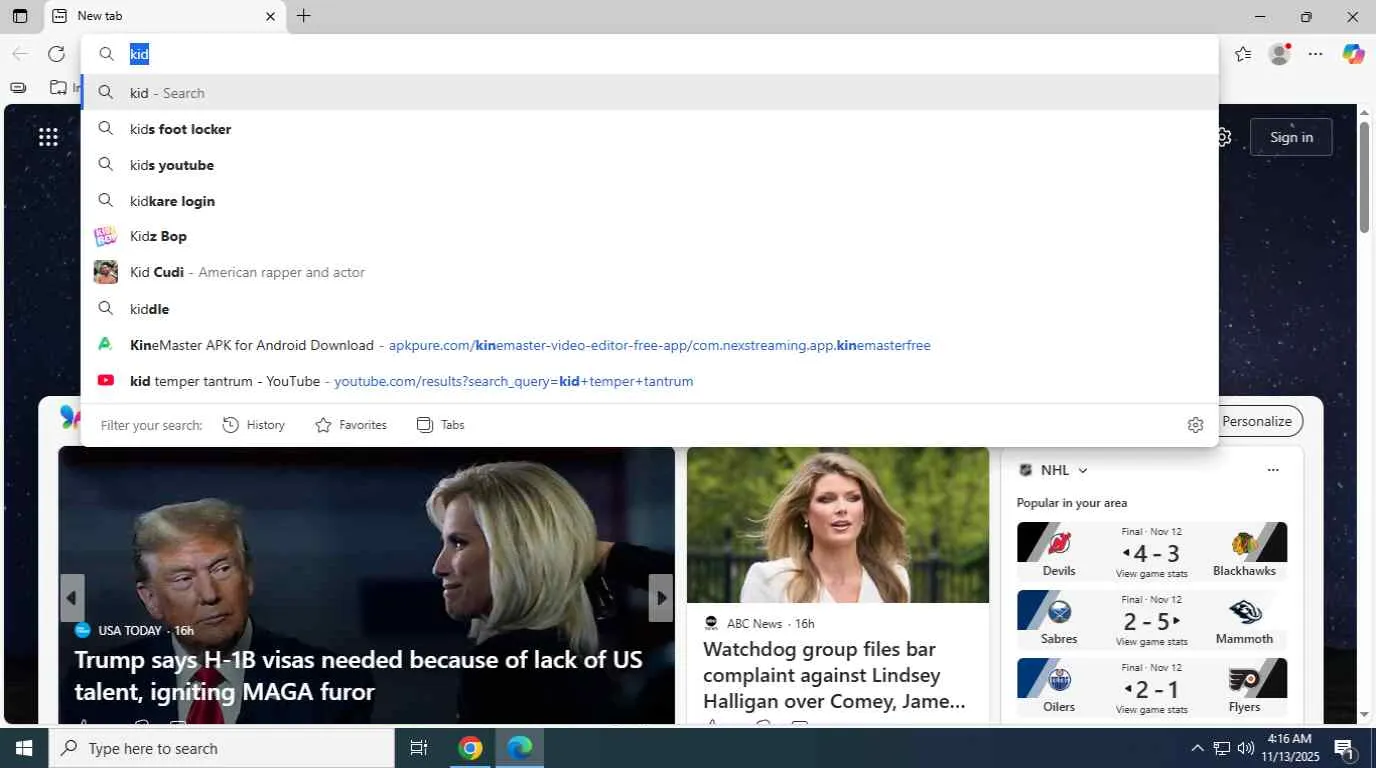Open the apps grid launcher icon
The image size is (1376, 768).
48,137
